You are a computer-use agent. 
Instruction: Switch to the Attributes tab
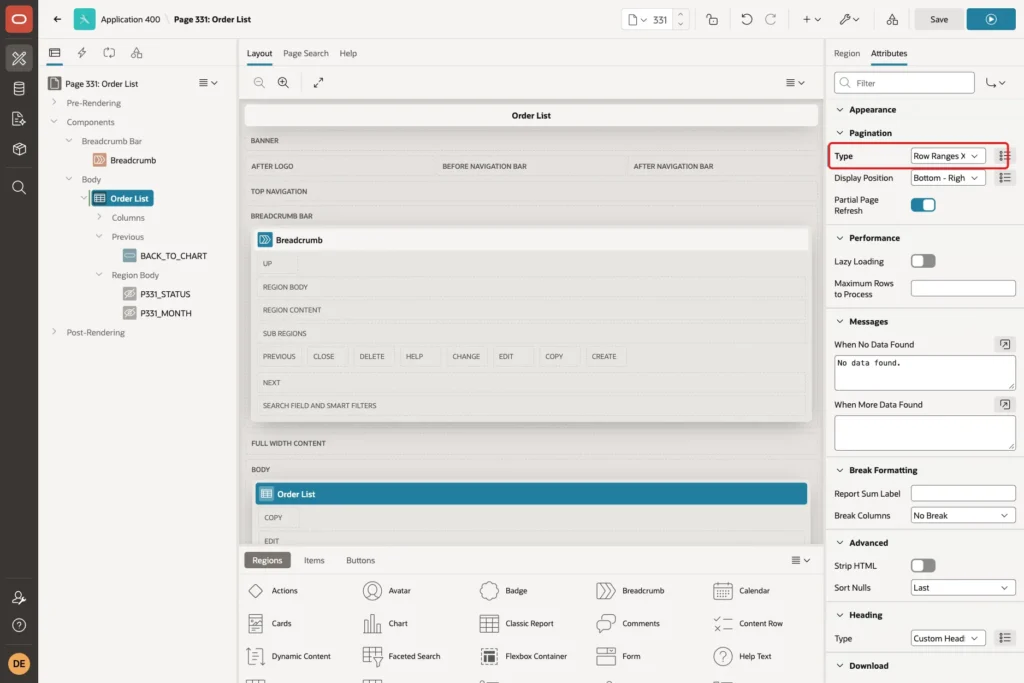point(889,54)
